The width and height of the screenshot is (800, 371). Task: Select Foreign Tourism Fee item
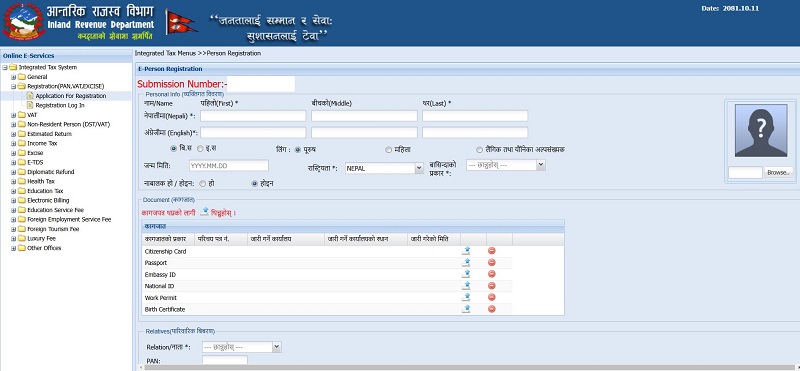point(53,229)
